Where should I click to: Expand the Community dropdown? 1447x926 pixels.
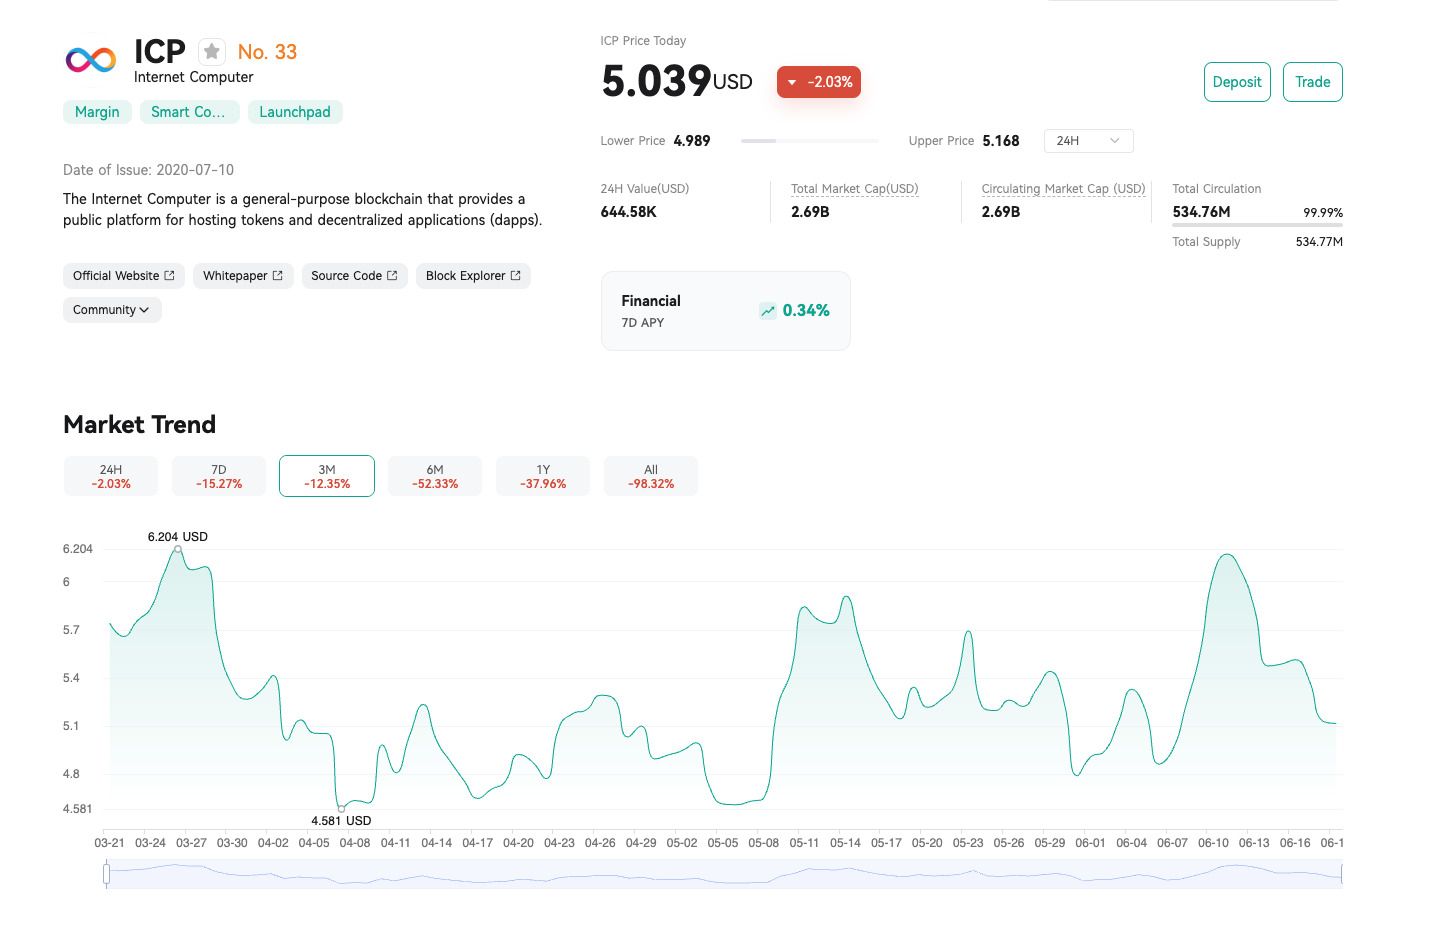click(x=111, y=310)
